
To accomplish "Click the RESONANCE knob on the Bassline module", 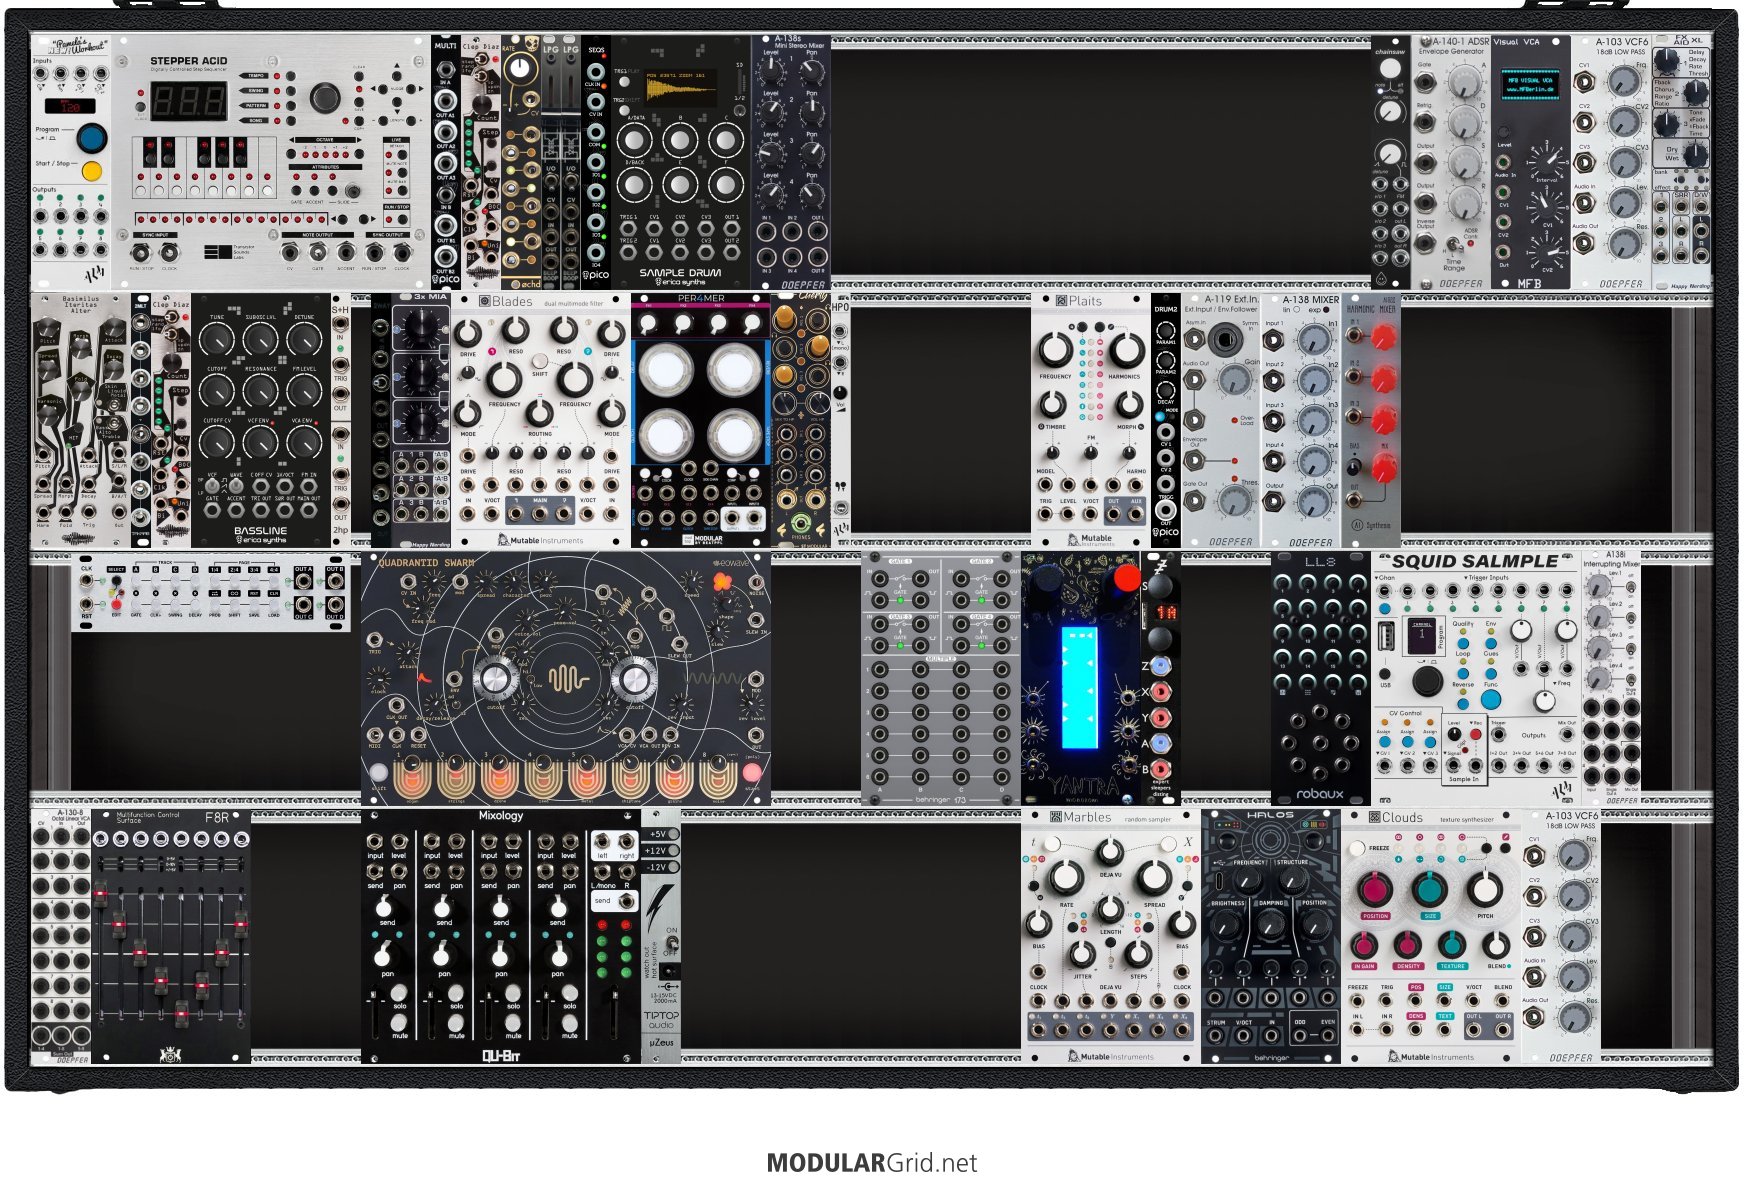I will click(260, 391).
